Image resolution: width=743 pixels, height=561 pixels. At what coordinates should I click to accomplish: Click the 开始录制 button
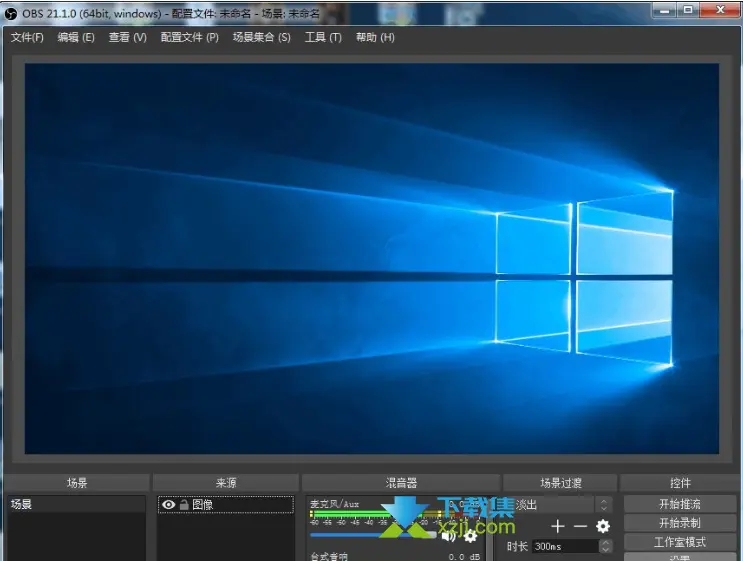(679, 523)
